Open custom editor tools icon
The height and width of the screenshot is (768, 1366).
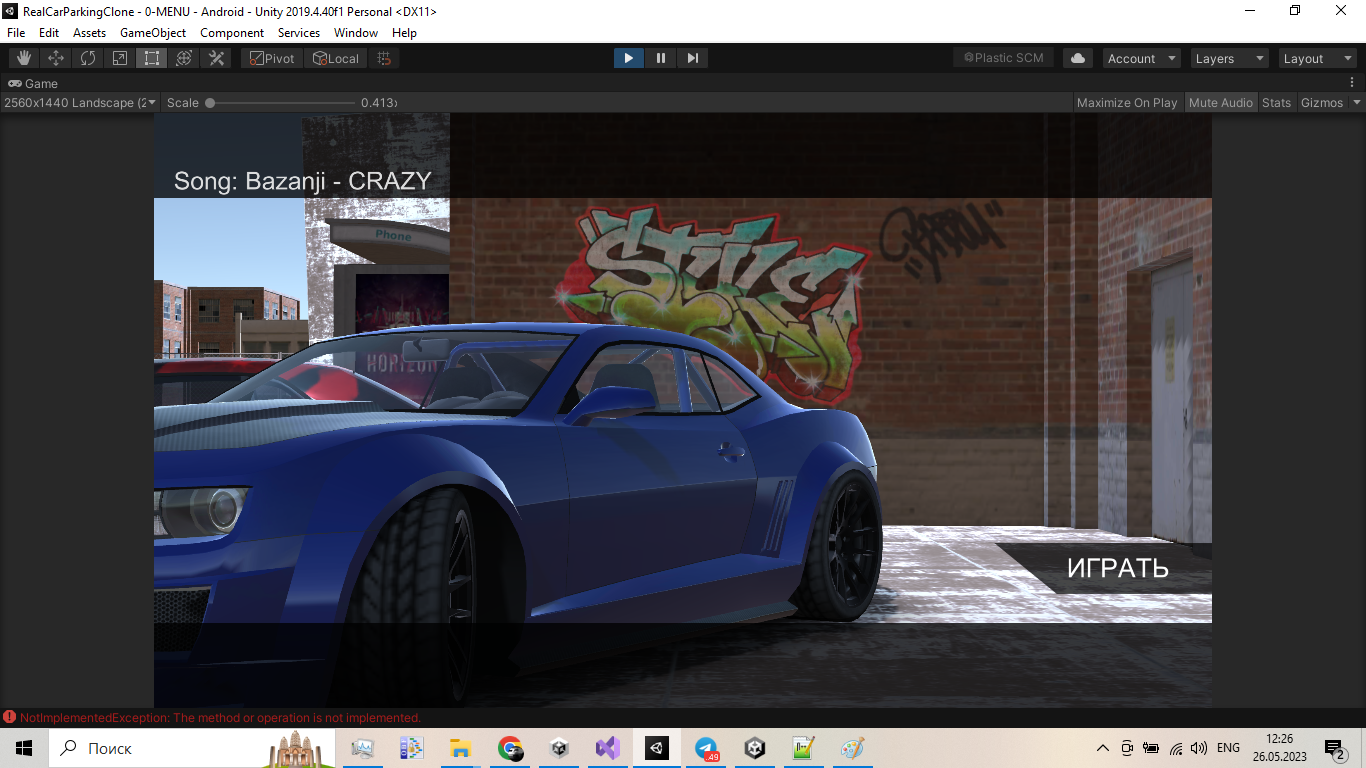point(216,58)
